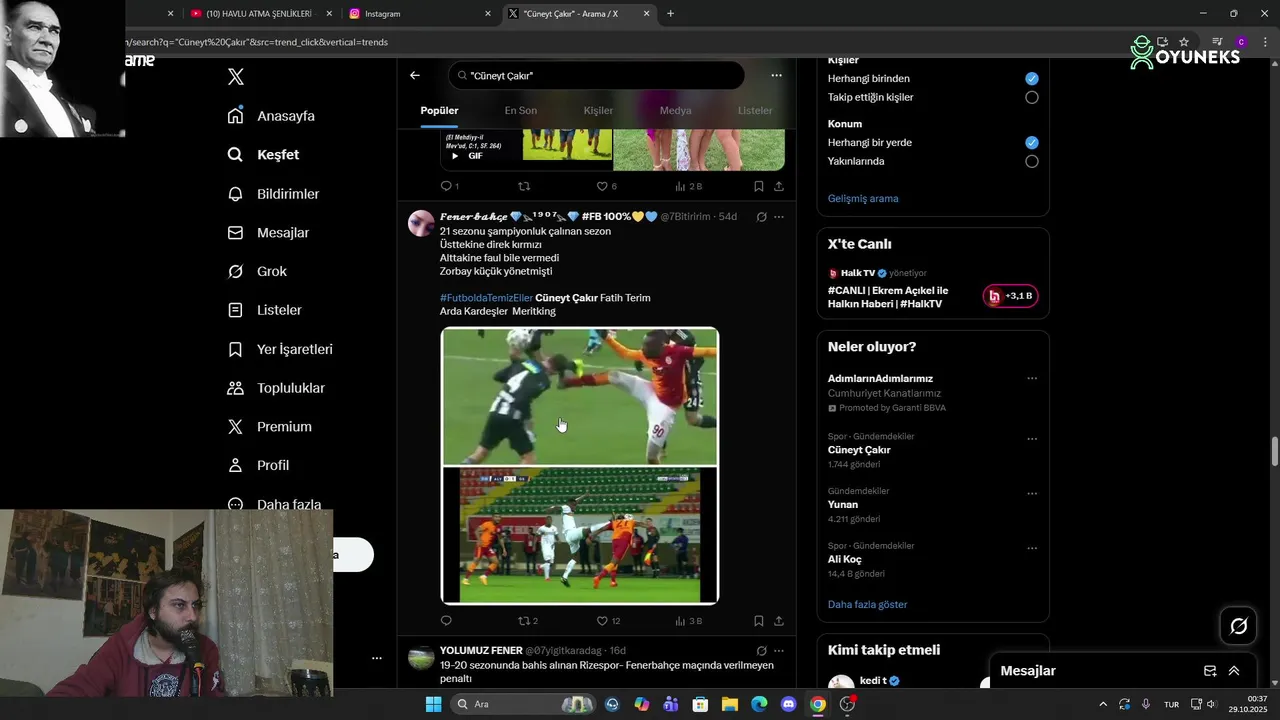The height and width of the screenshot is (720, 1280).
Task: Open Discord from the taskbar
Action: [788, 704]
